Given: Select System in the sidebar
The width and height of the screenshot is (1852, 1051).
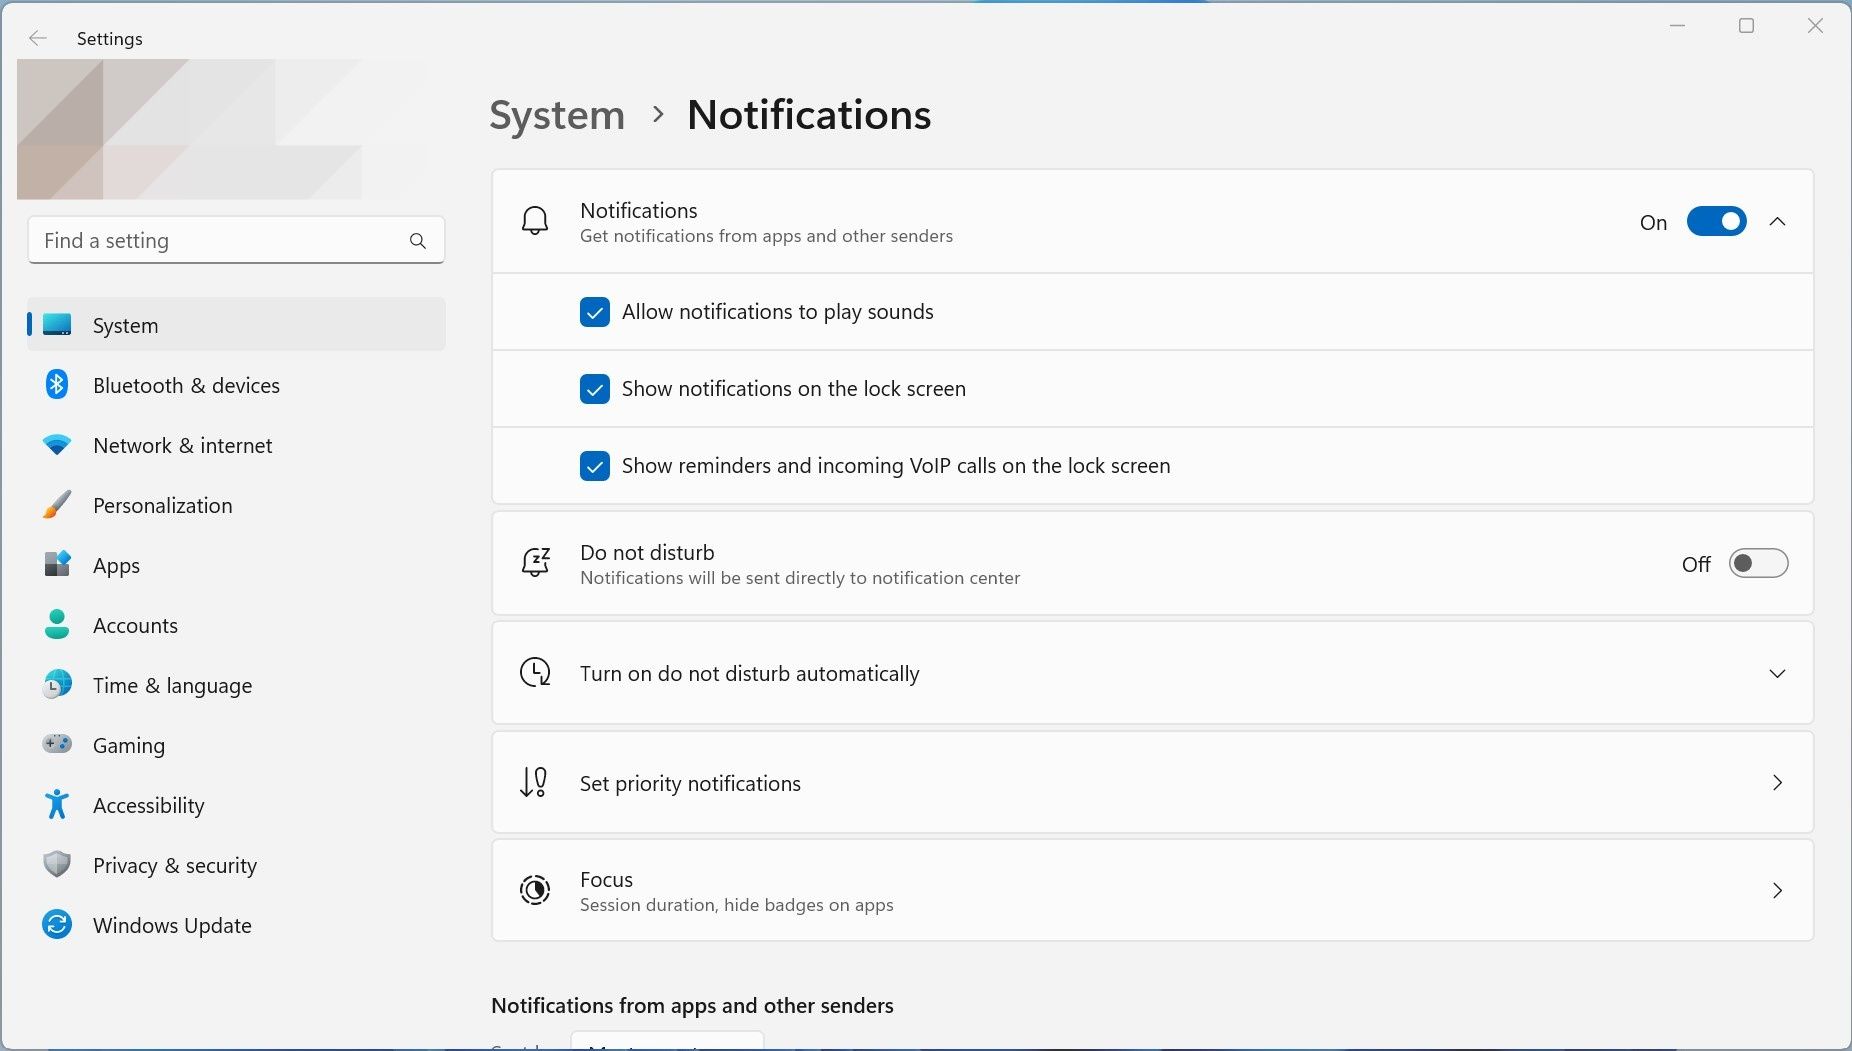Looking at the screenshot, I should (236, 325).
